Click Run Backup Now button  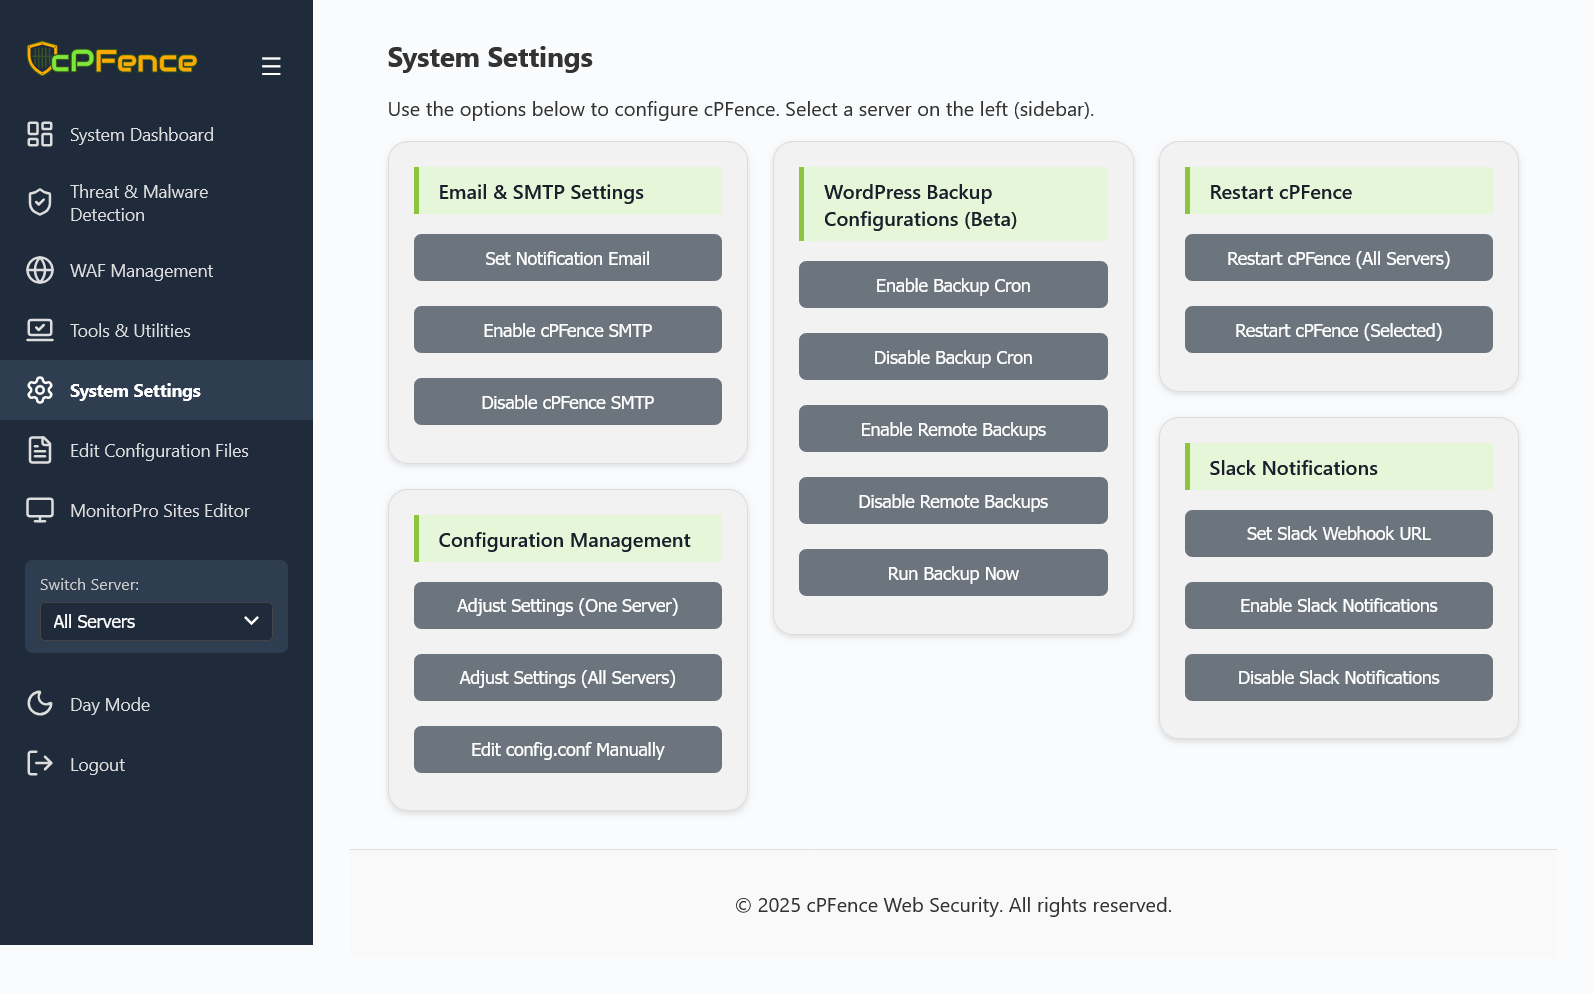(953, 573)
